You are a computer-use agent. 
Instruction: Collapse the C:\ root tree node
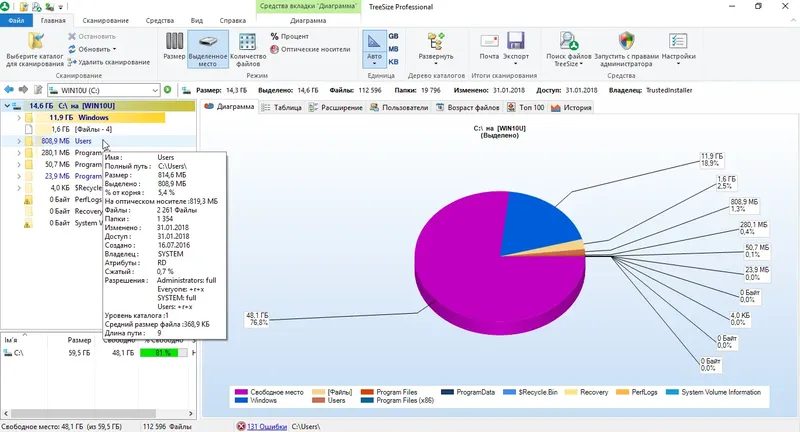7,106
